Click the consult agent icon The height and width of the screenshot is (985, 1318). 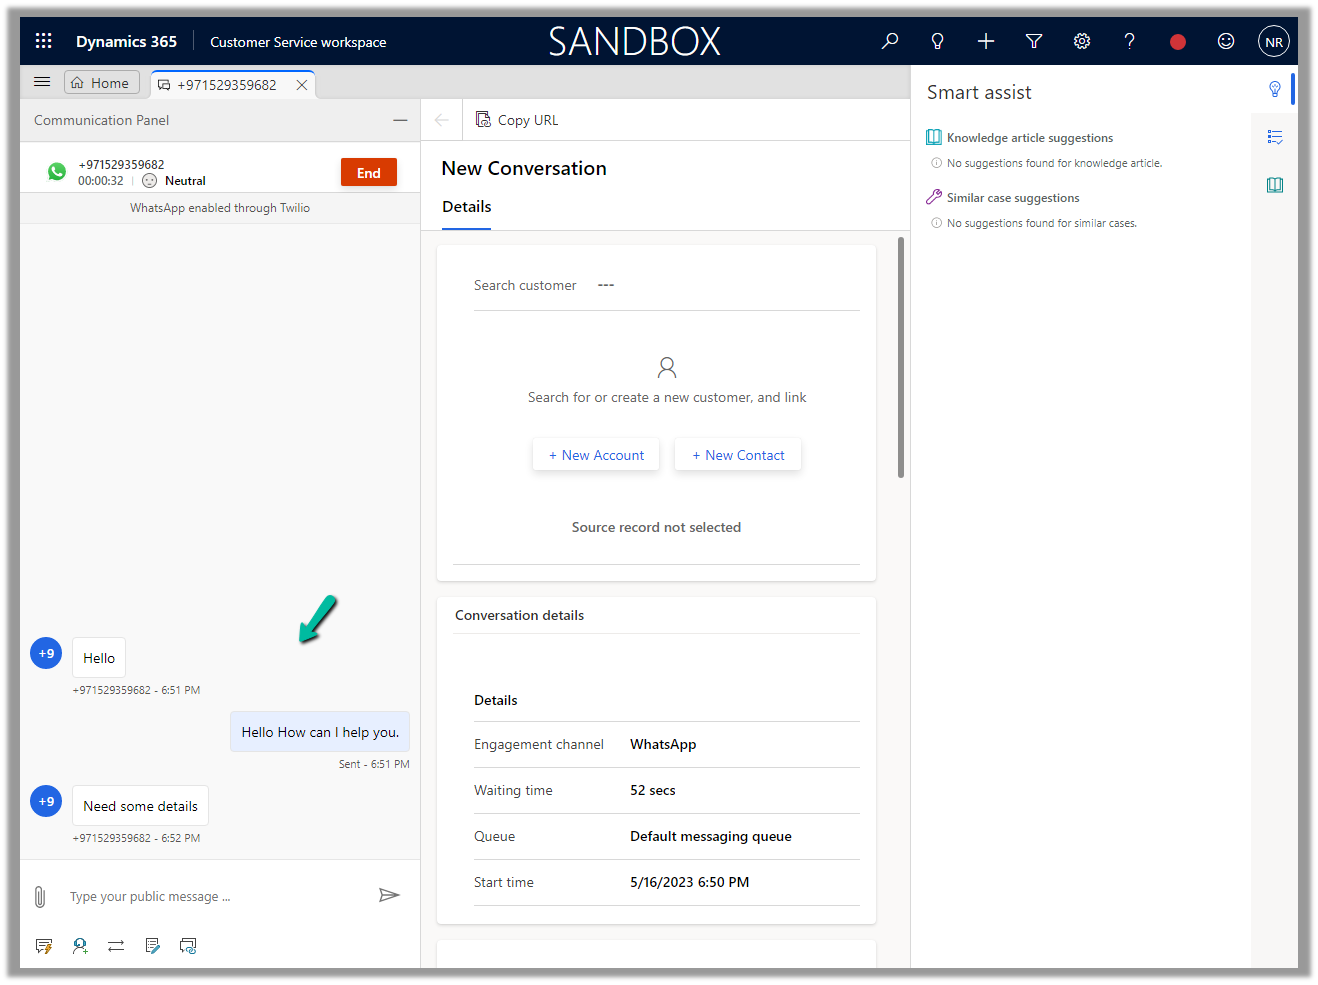80,946
